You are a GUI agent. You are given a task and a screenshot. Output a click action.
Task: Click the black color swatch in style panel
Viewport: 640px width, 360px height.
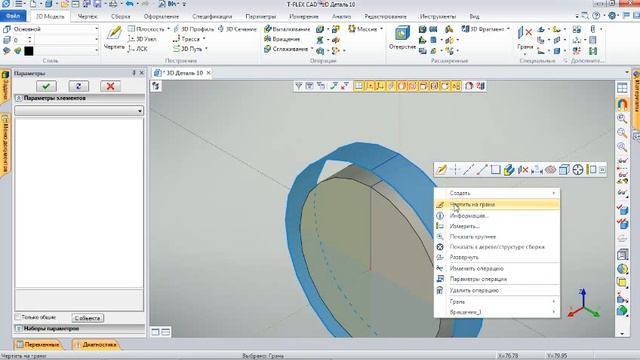point(29,51)
